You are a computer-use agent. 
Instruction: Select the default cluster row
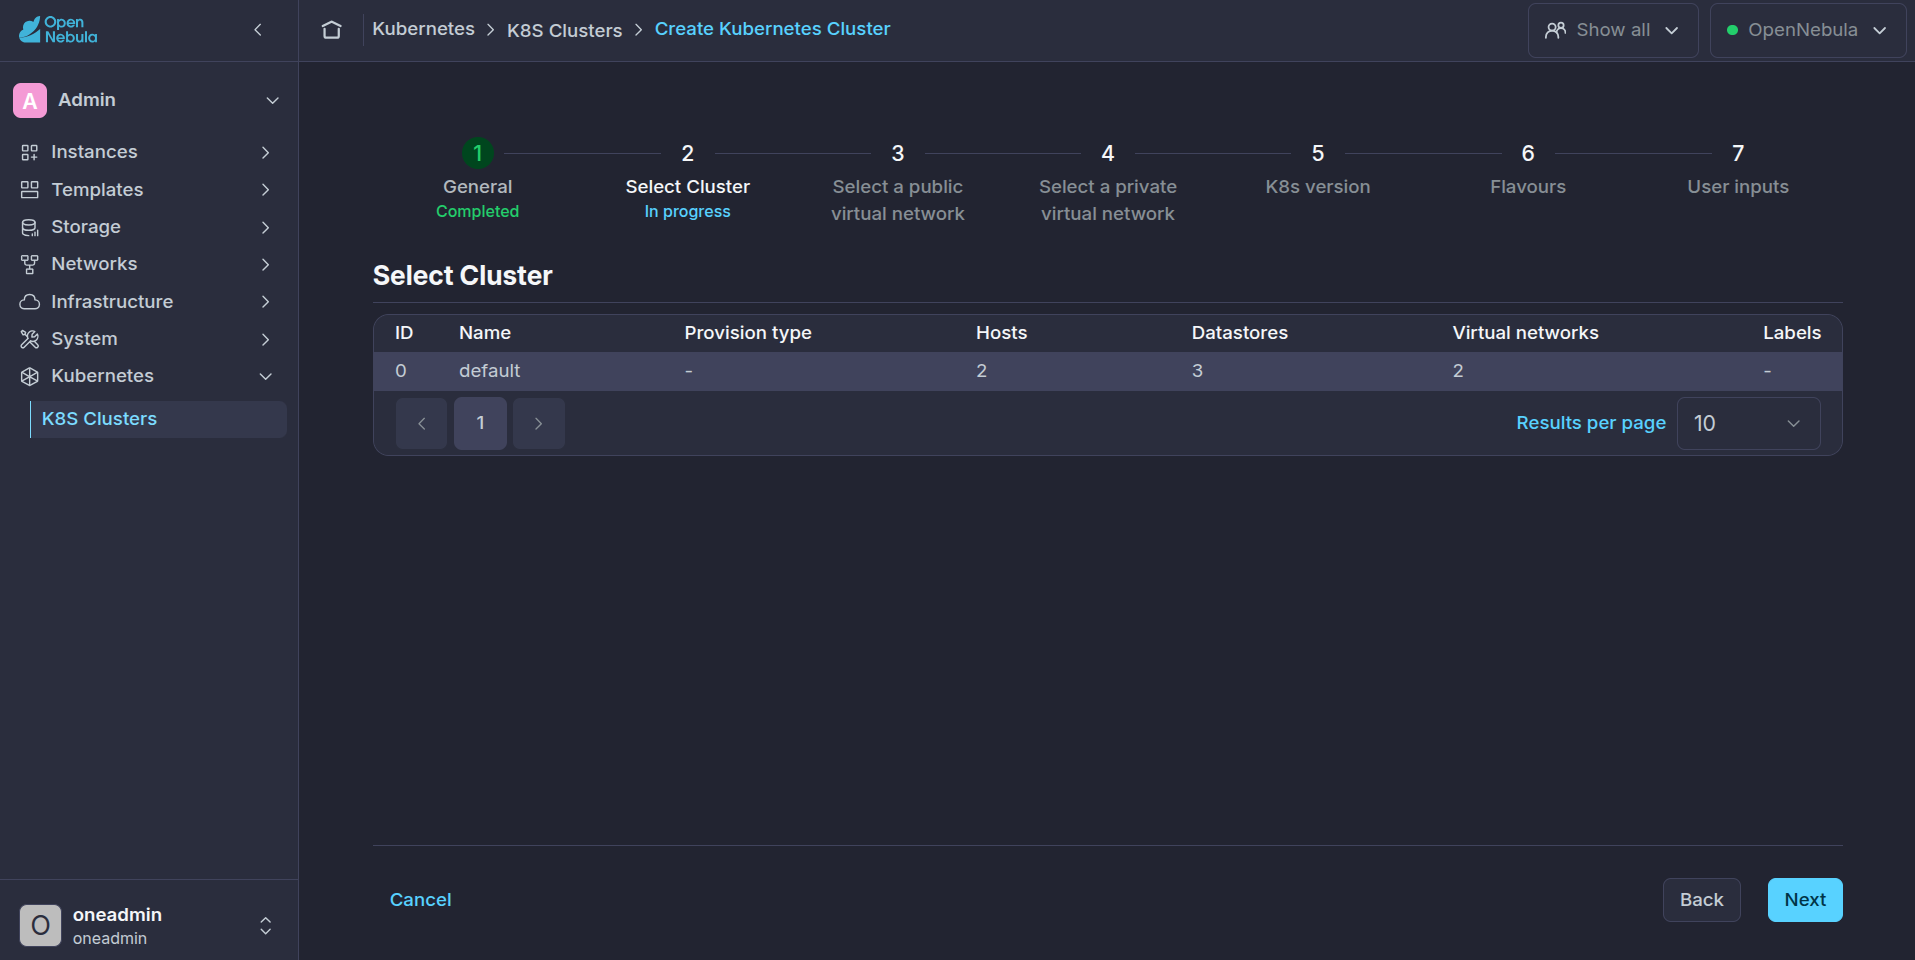point(1107,371)
